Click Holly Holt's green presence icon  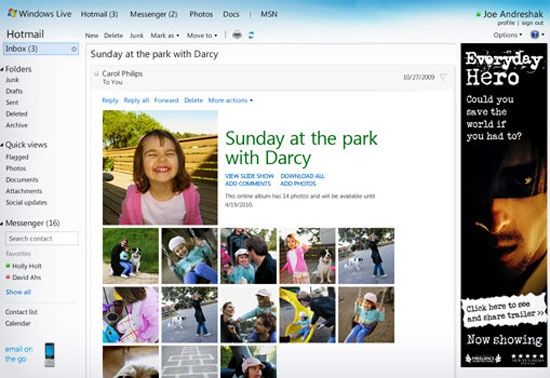(x=8, y=266)
